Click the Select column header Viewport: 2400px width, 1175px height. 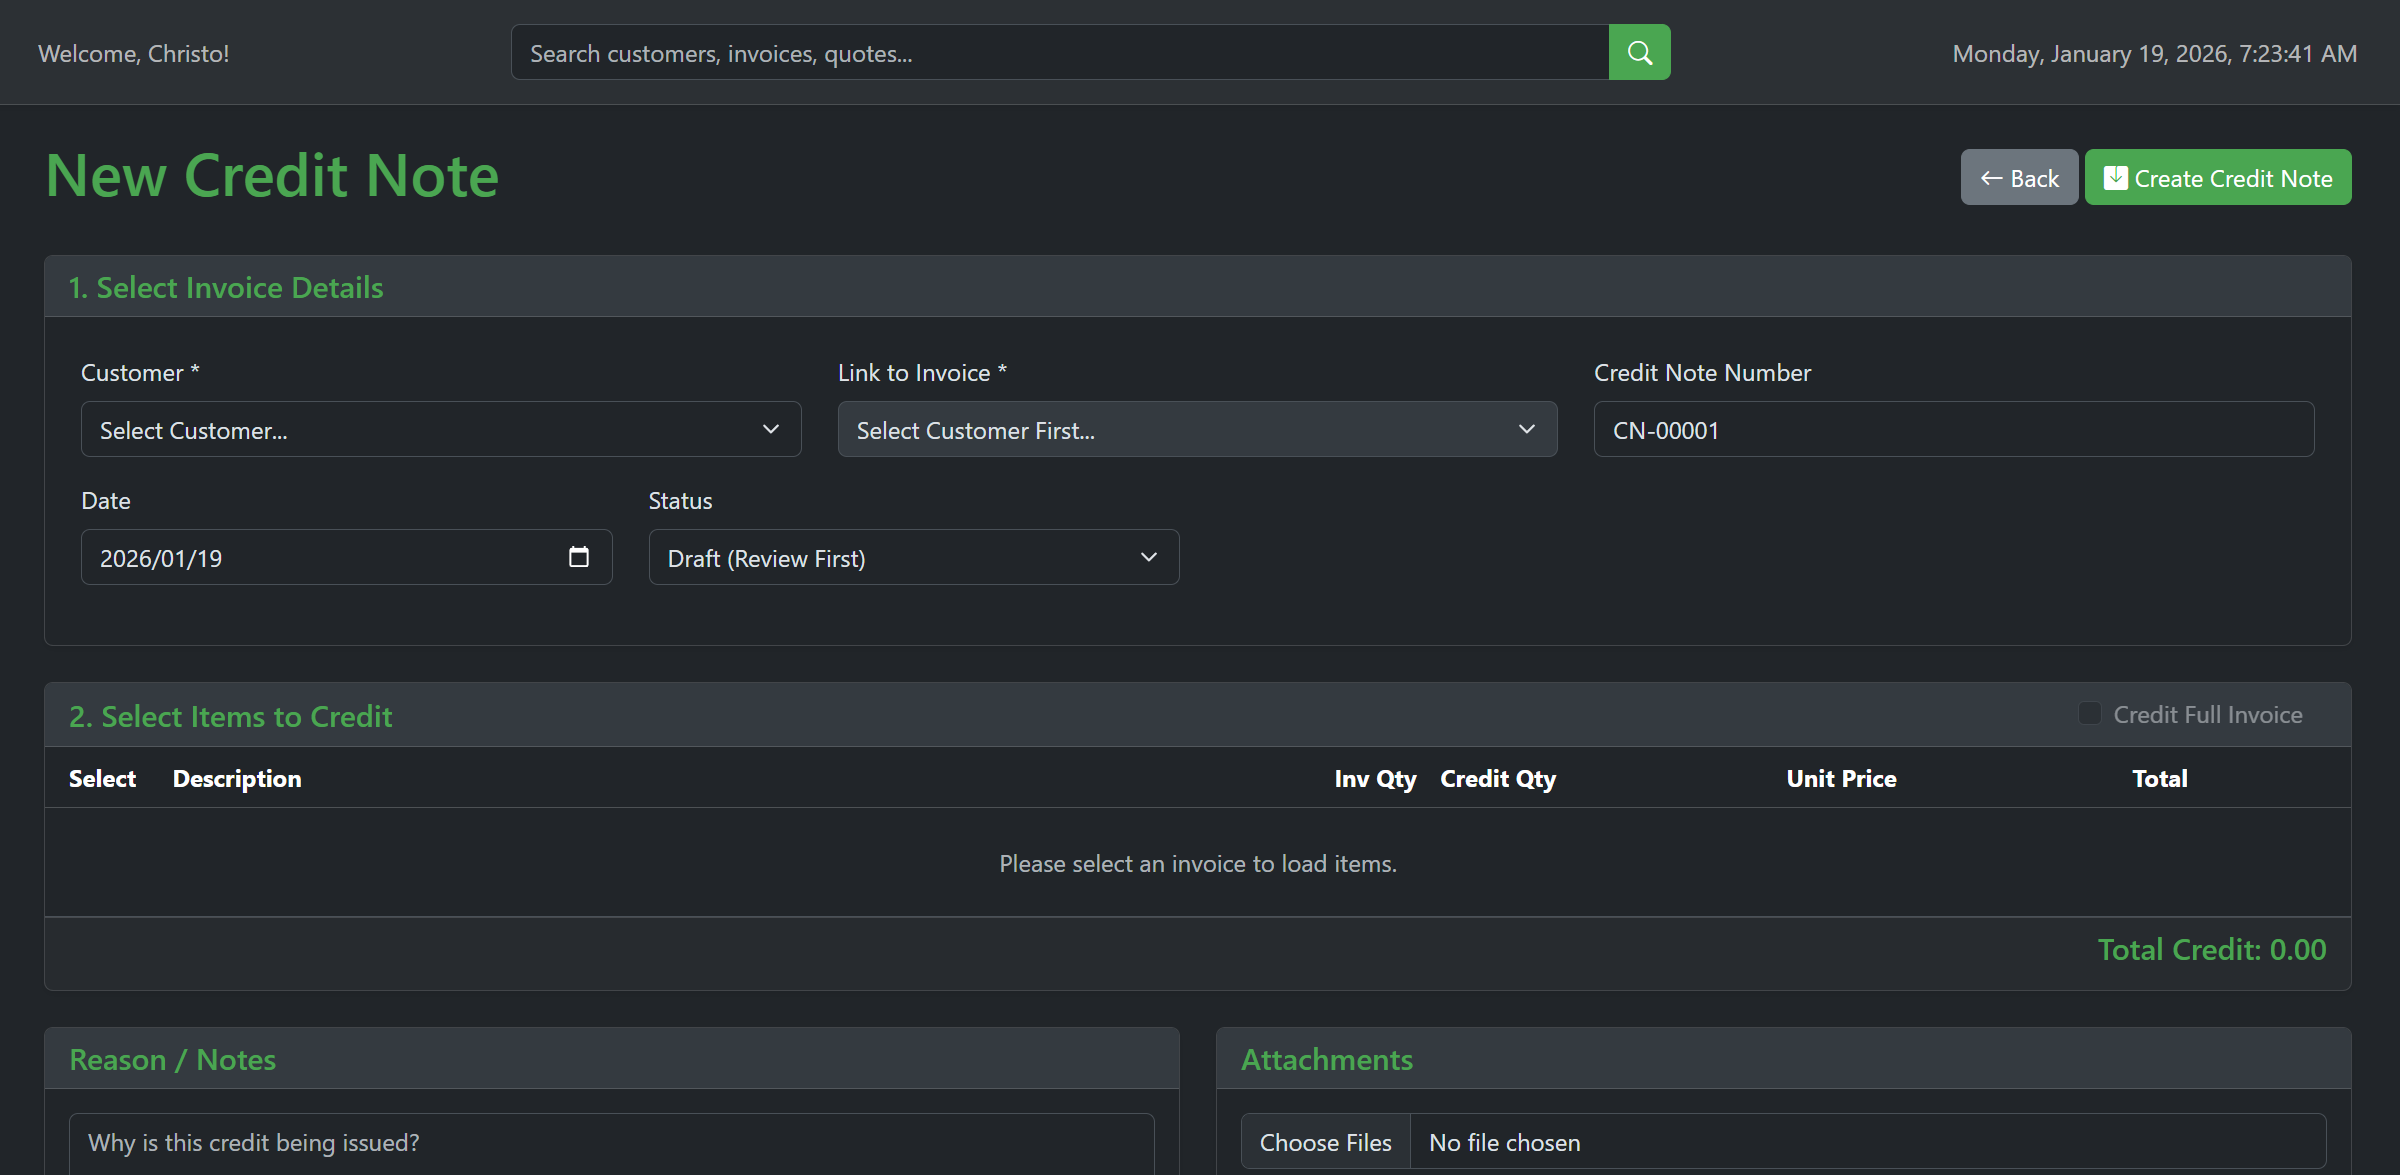[x=102, y=778]
